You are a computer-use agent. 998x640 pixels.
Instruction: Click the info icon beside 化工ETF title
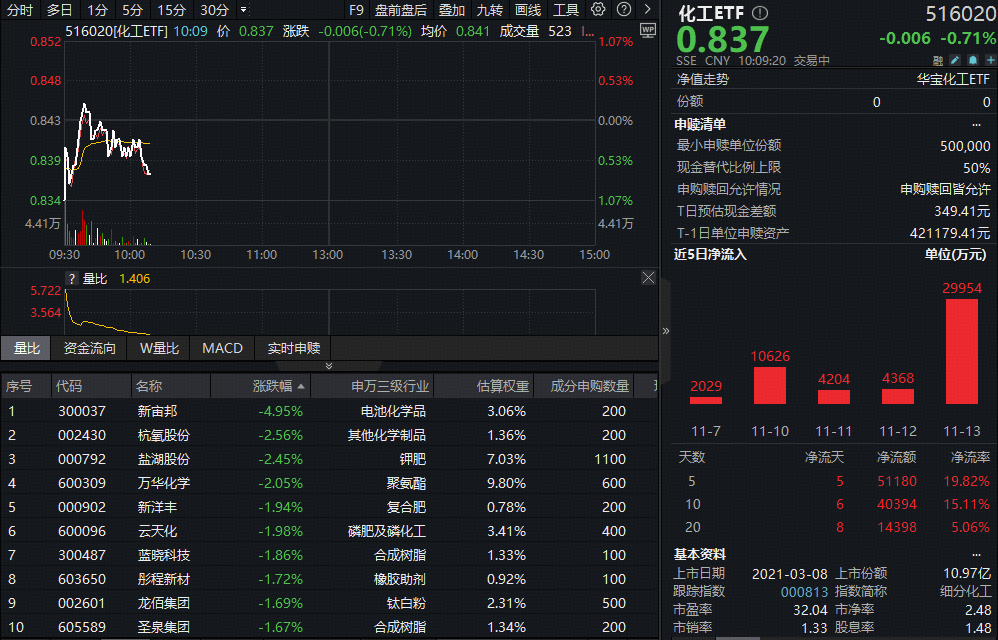pyautogui.click(x=760, y=13)
